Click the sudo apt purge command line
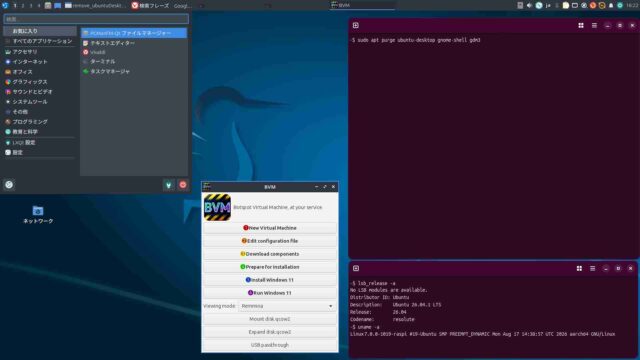This screenshot has width=640, height=360. coord(416,40)
